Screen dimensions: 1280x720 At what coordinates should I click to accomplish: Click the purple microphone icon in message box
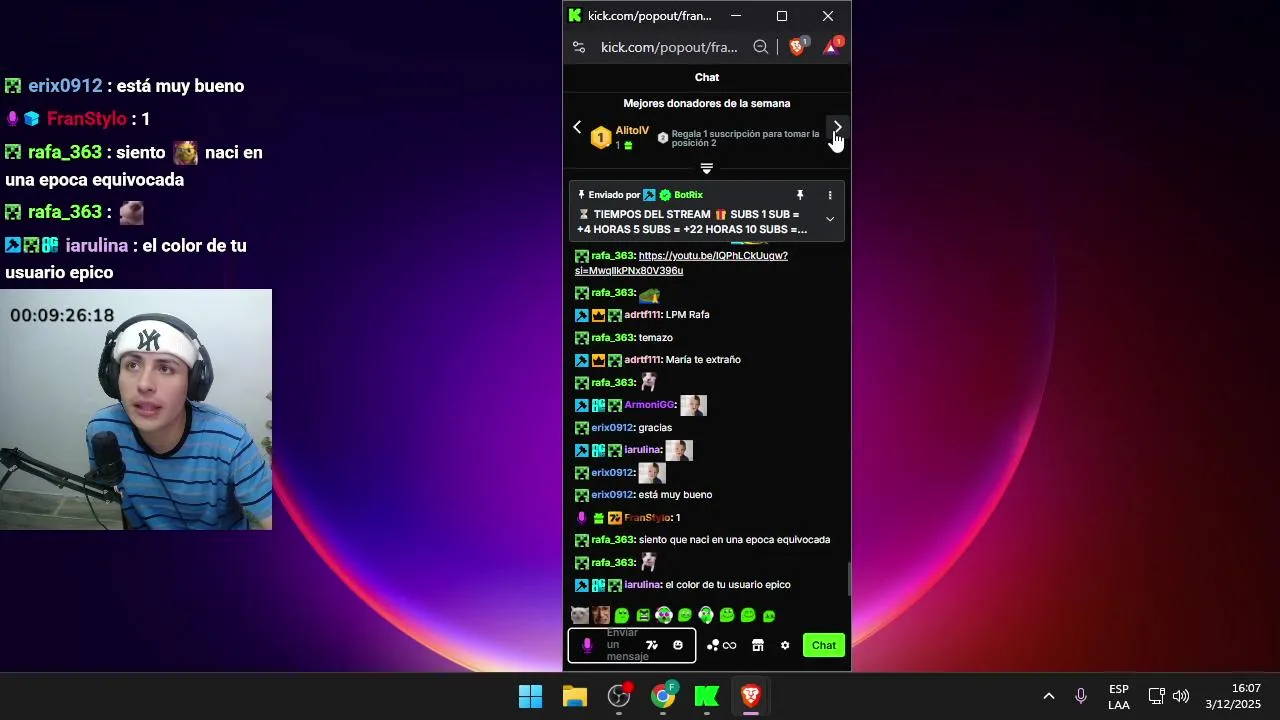[587, 645]
